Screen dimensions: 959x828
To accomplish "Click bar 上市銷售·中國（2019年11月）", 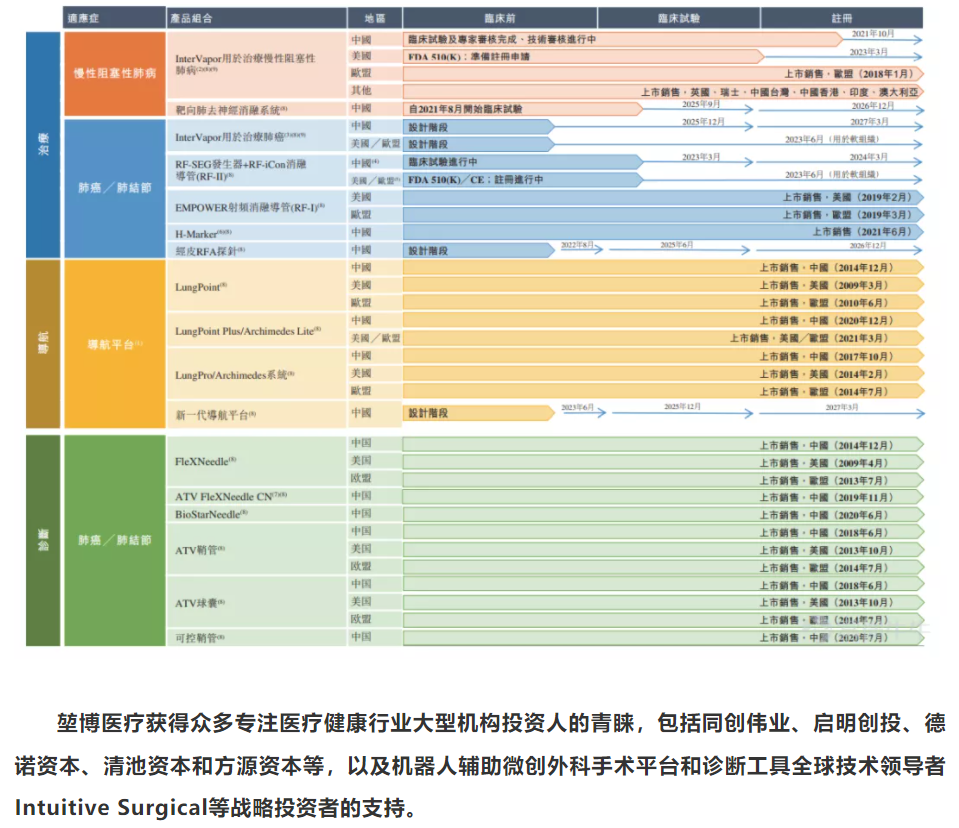I will pos(663,497).
